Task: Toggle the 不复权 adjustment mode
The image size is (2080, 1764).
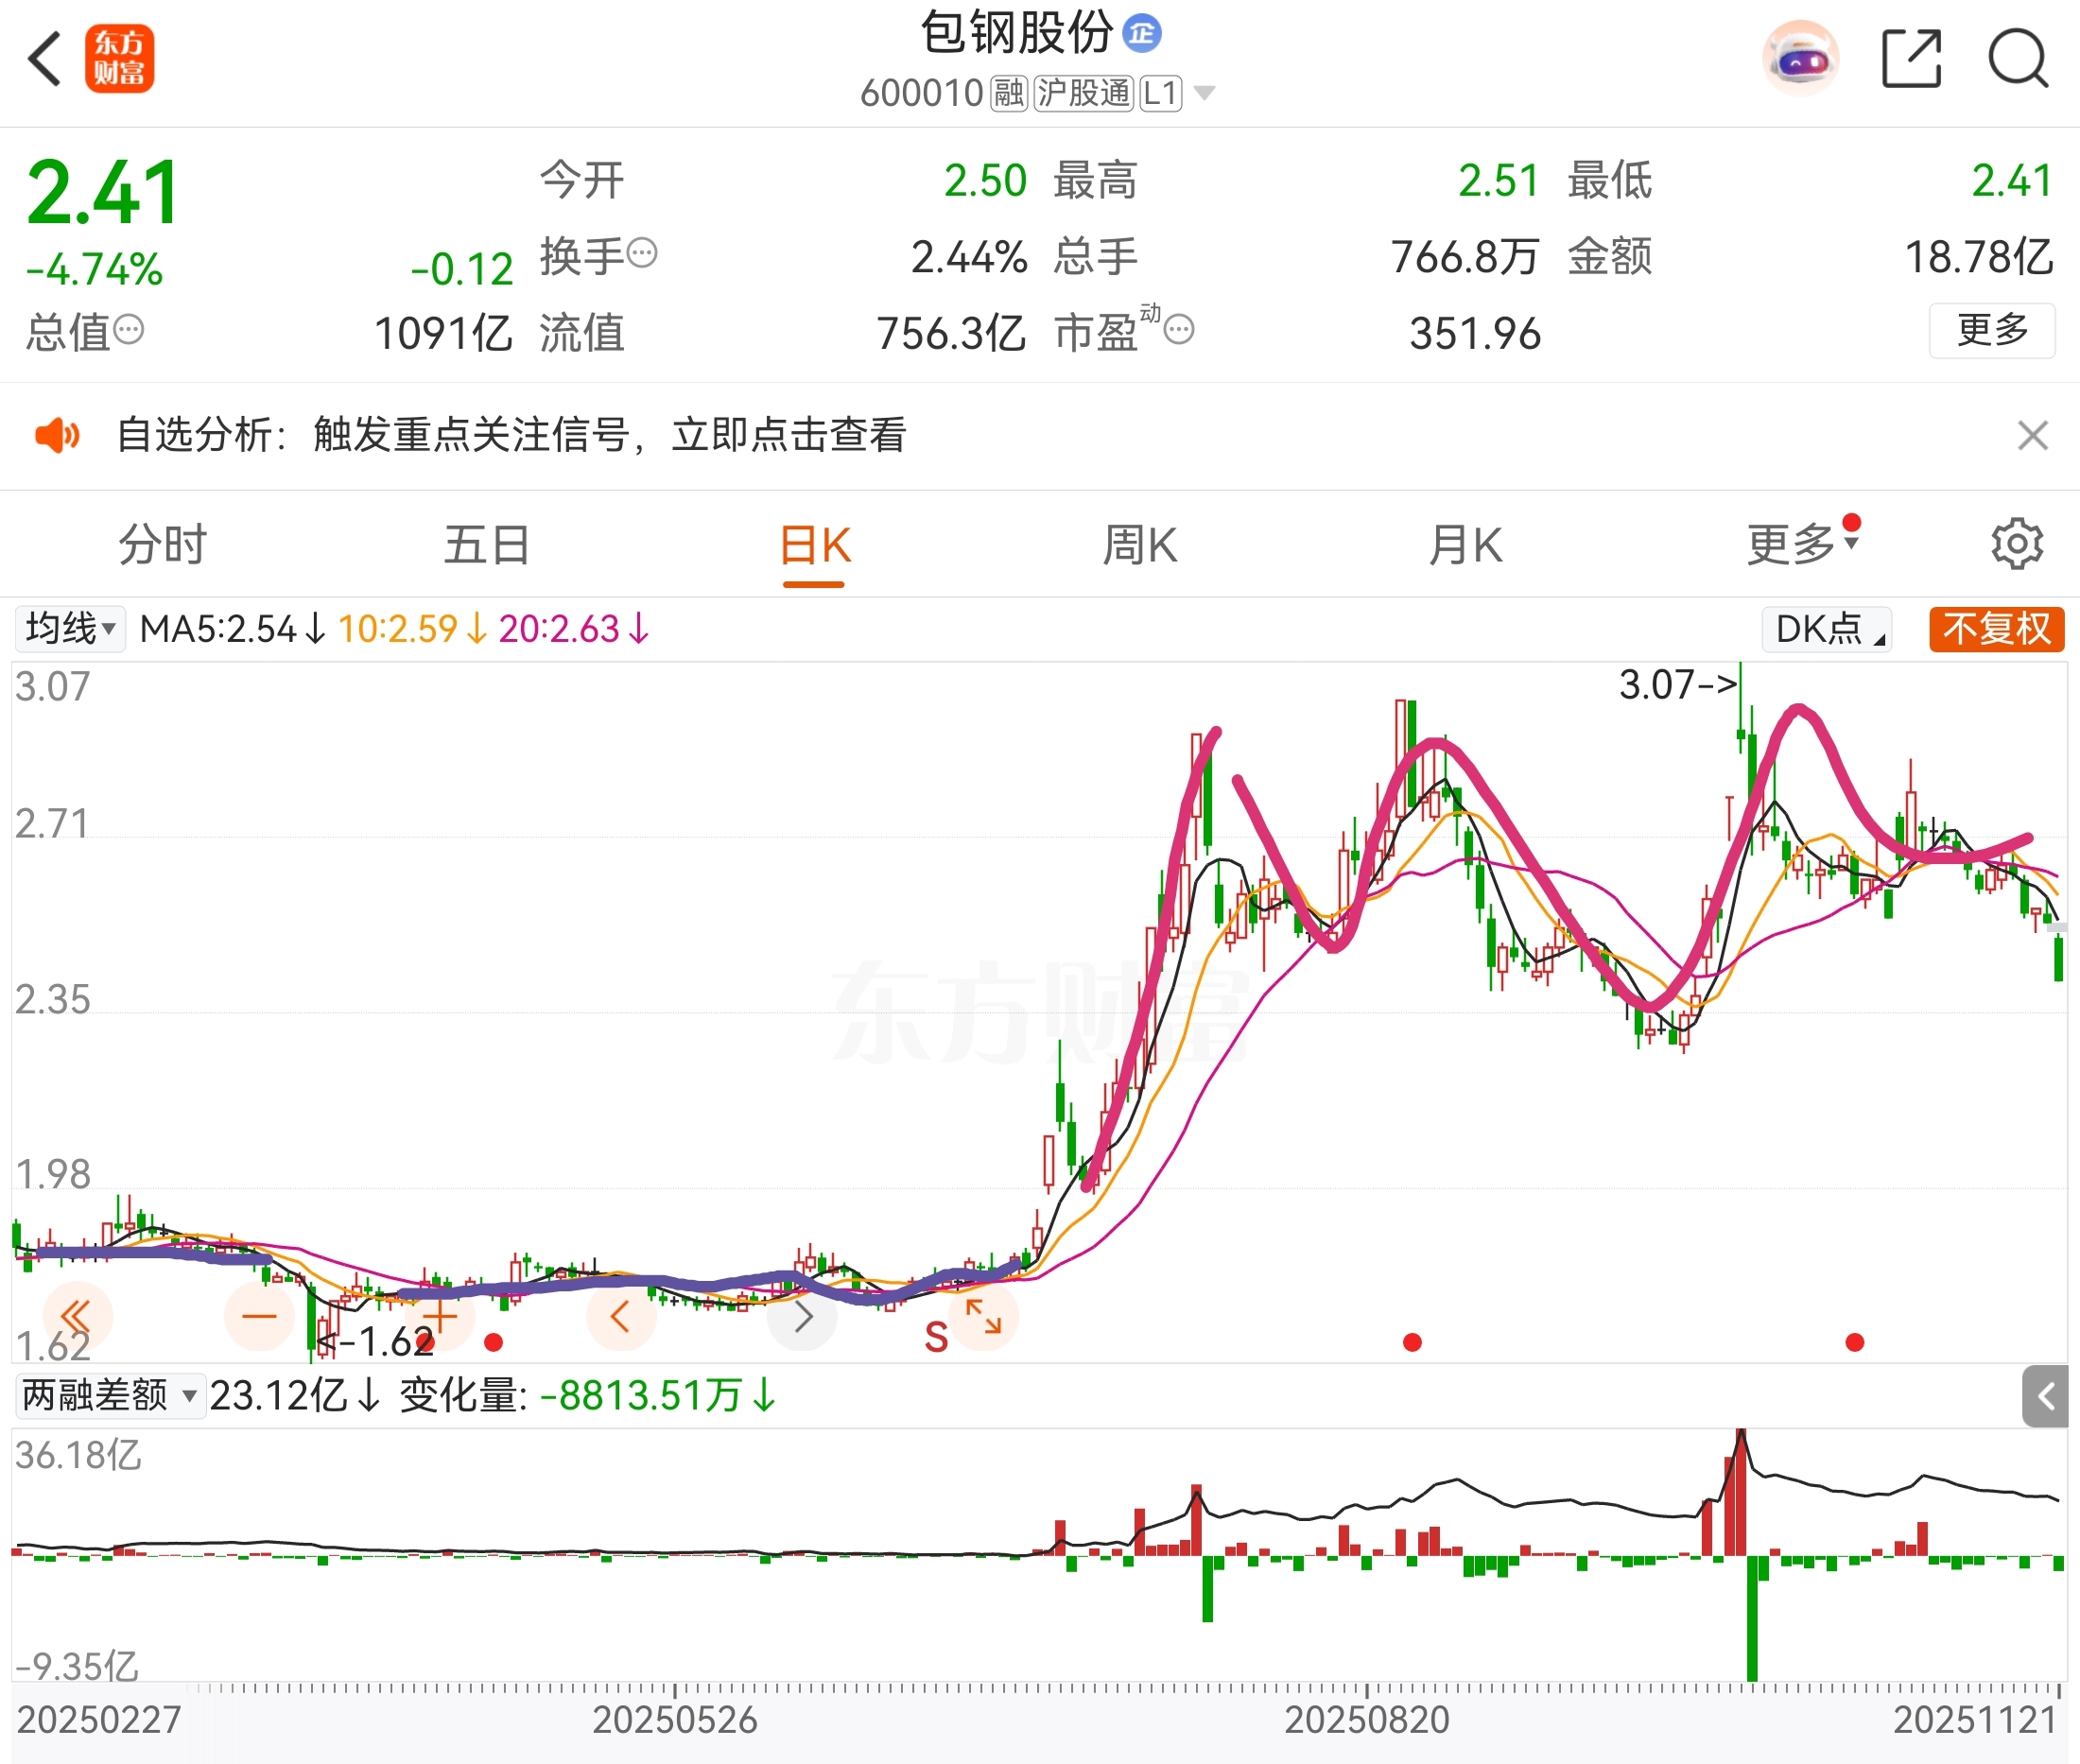Action: [1996, 629]
